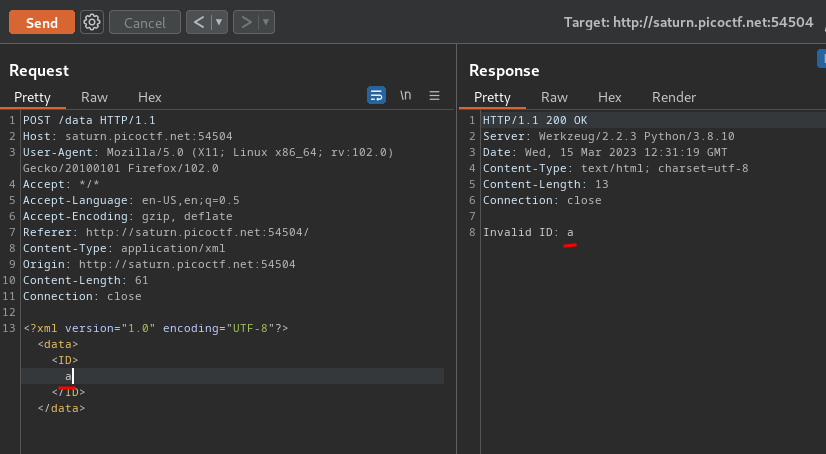This screenshot has width=826, height=454.
Task: Click the Date header in response
Action: (605, 152)
